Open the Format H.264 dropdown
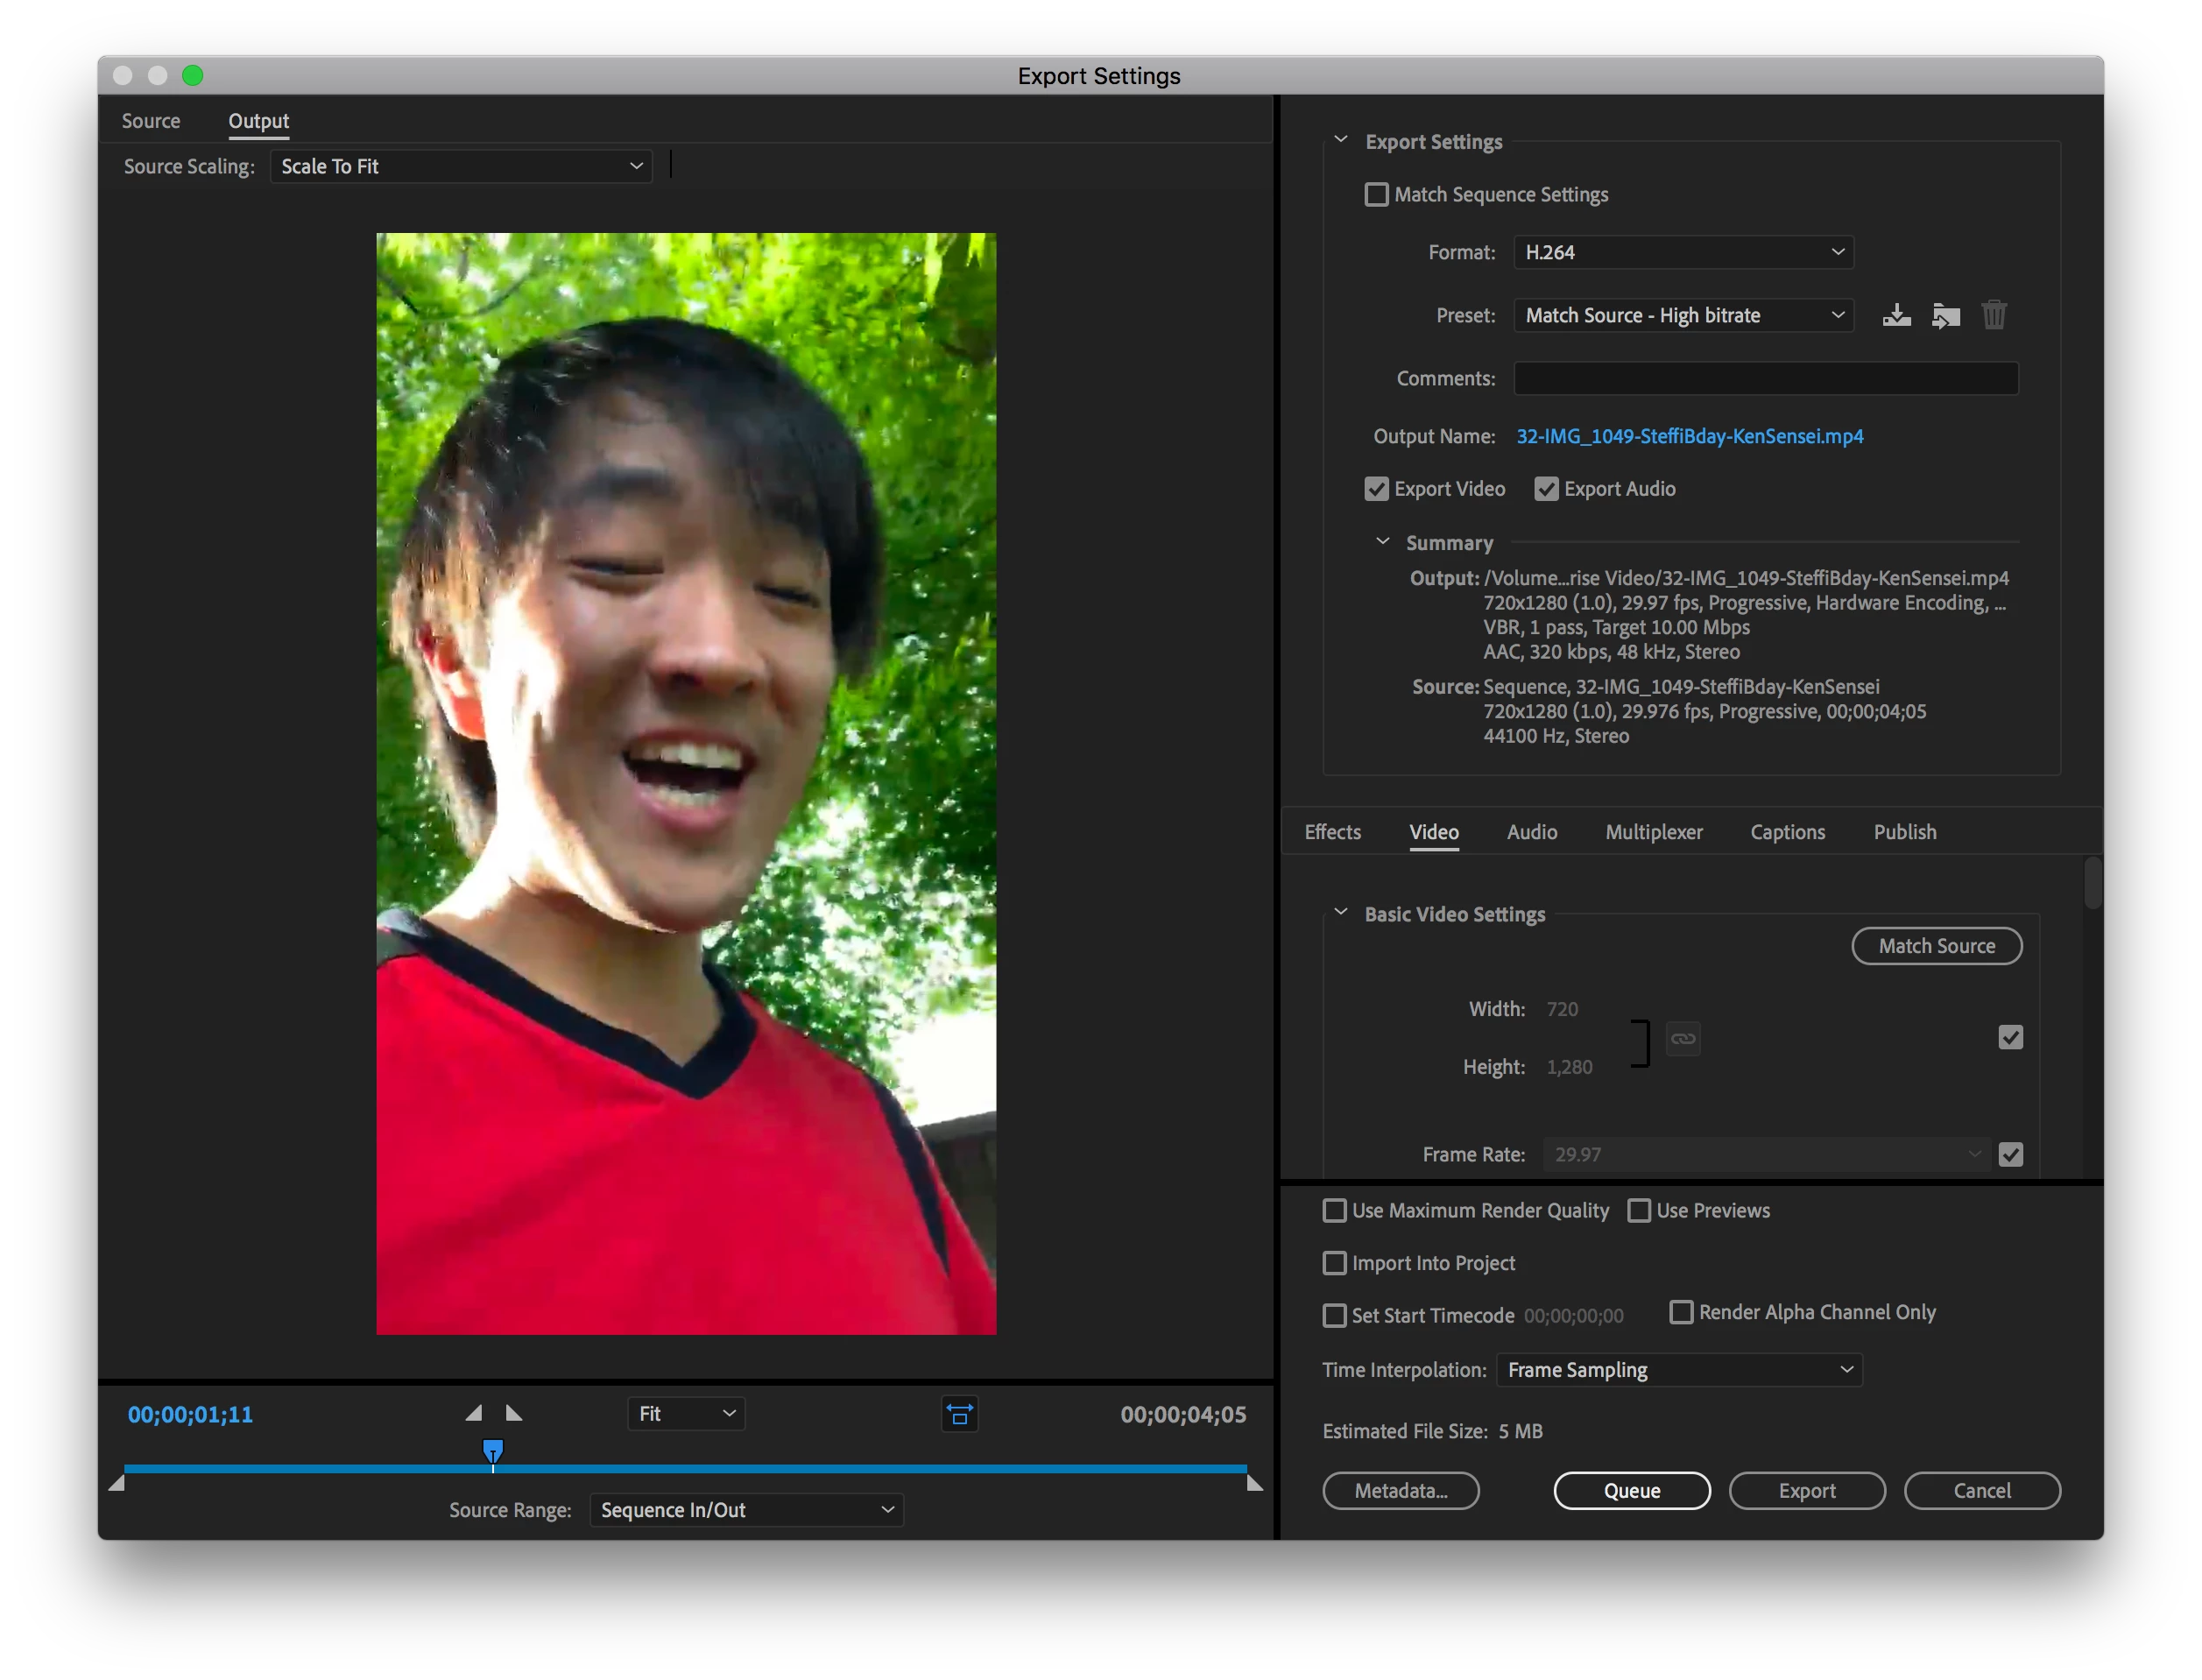This screenshot has width=2202, height=1680. point(1683,252)
